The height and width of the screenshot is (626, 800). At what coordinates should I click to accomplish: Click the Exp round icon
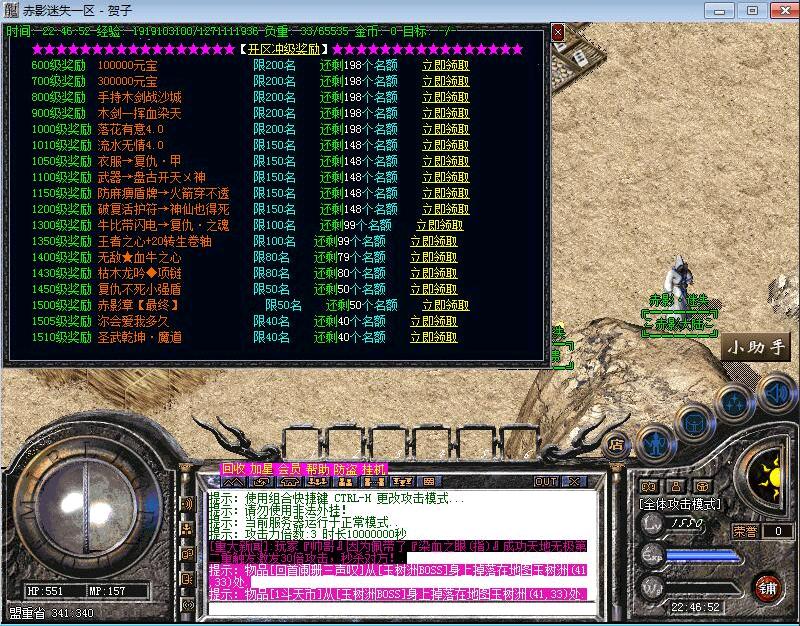tap(652, 555)
